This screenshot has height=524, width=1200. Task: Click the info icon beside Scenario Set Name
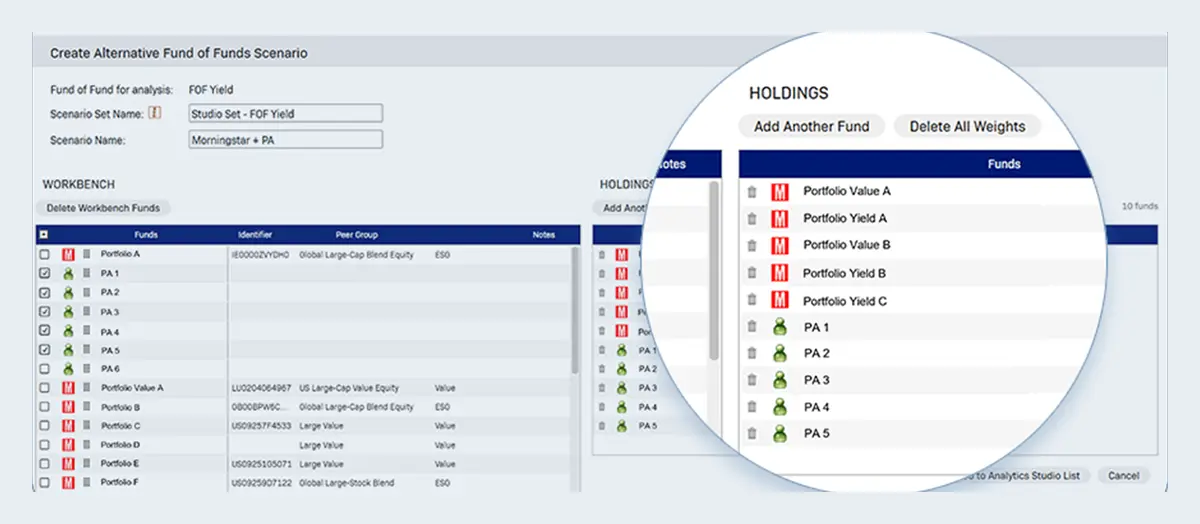pyautogui.click(x=155, y=113)
